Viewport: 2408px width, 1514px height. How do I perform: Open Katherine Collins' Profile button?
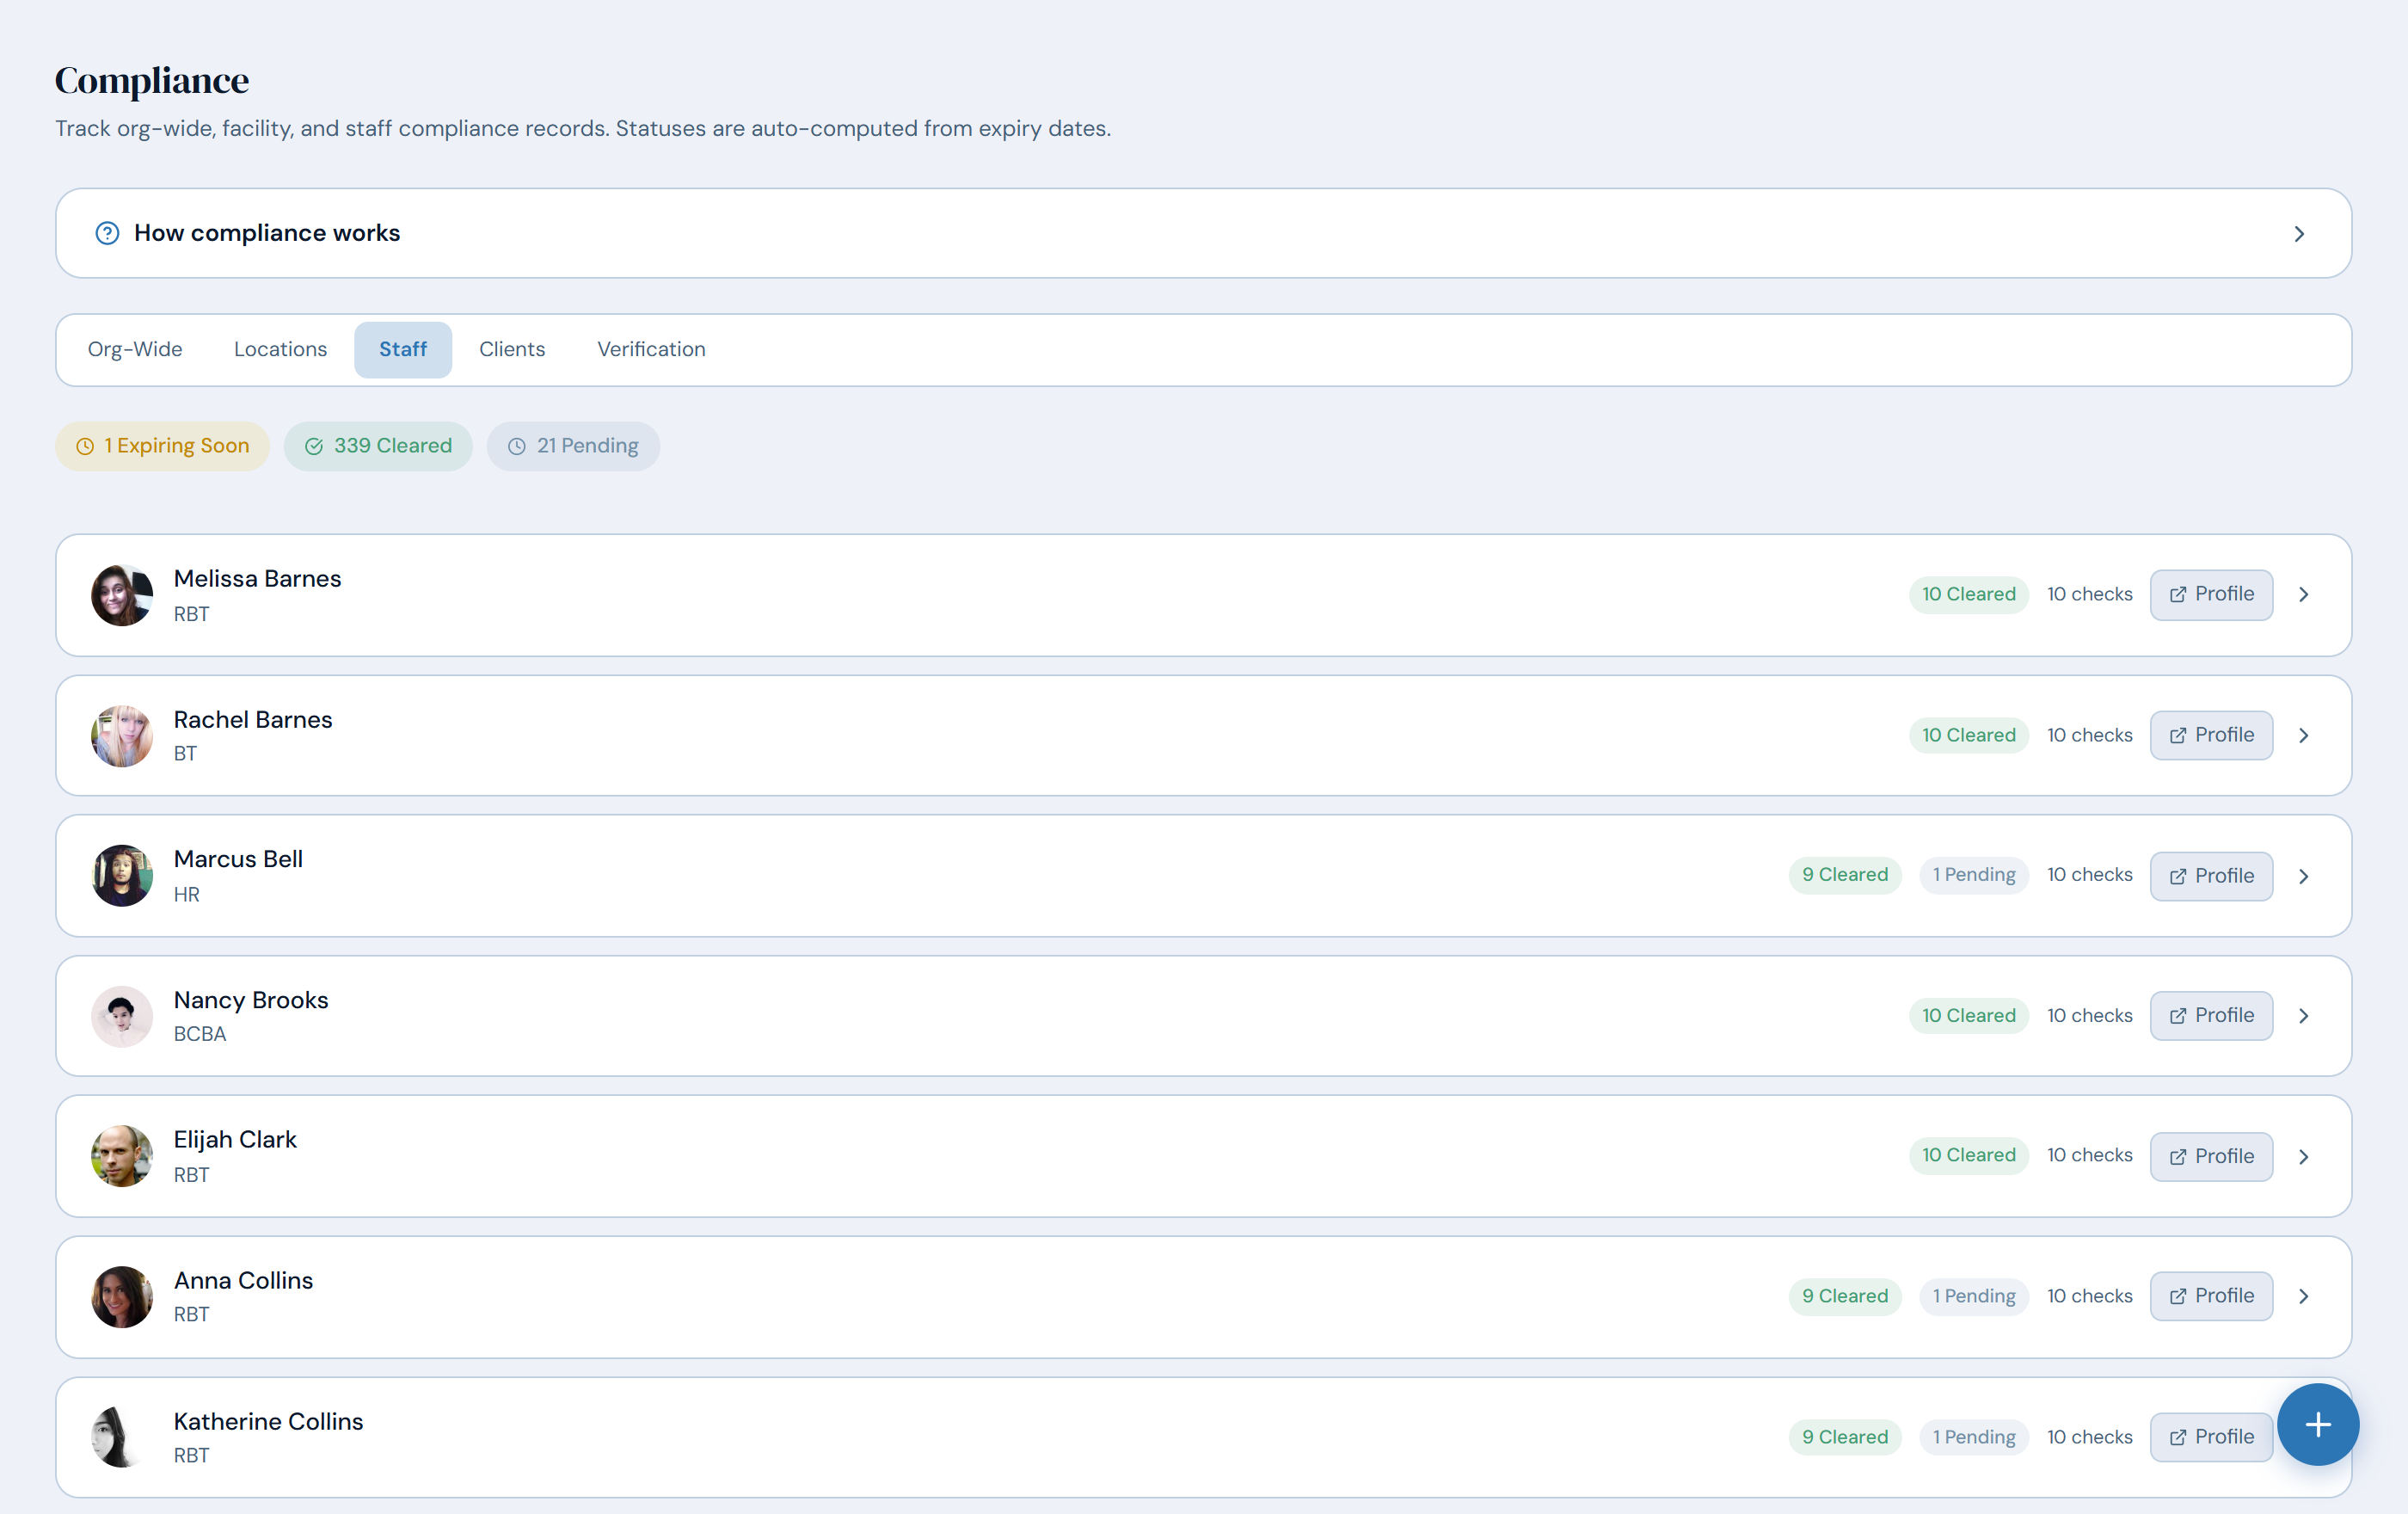pyautogui.click(x=2211, y=1437)
